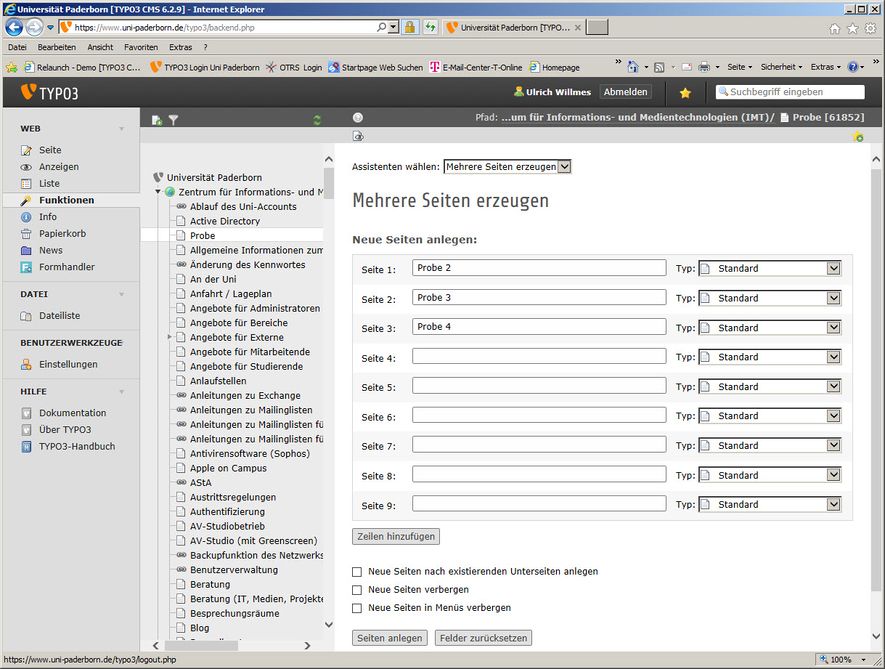Click the Formhandler module icon
This screenshot has width=885, height=669.
tap(27, 267)
